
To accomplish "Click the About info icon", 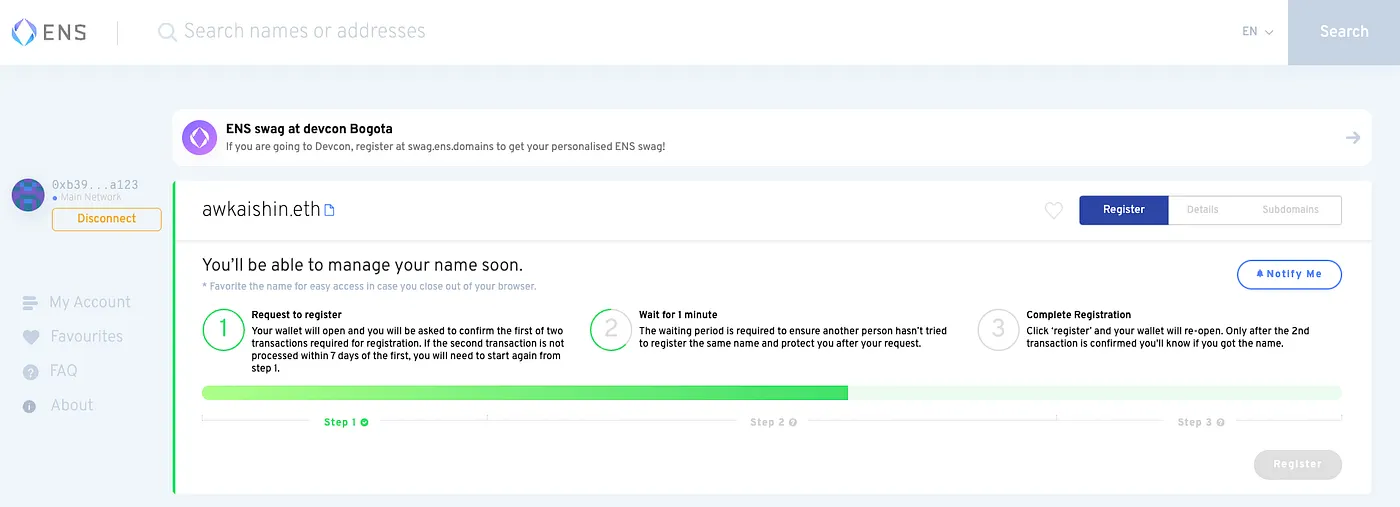I will [30, 406].
